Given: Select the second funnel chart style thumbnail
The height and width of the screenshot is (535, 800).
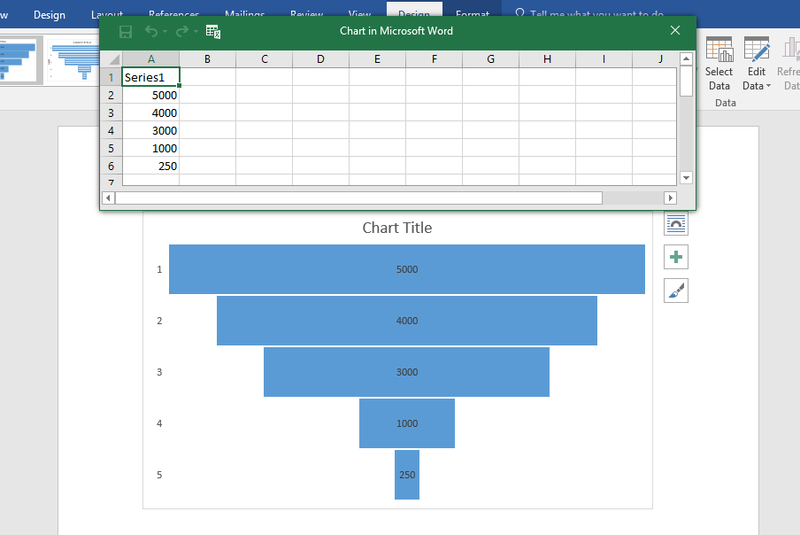Looking at the screenshot, I should pyautogui.click(x=74, y=61).
